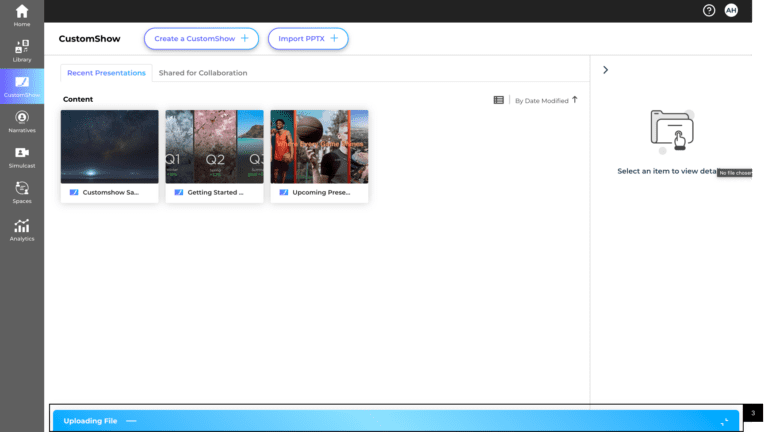The image size is (768, 432).
Task: Minimize the Uploading File bar
Action: (131, 421)
